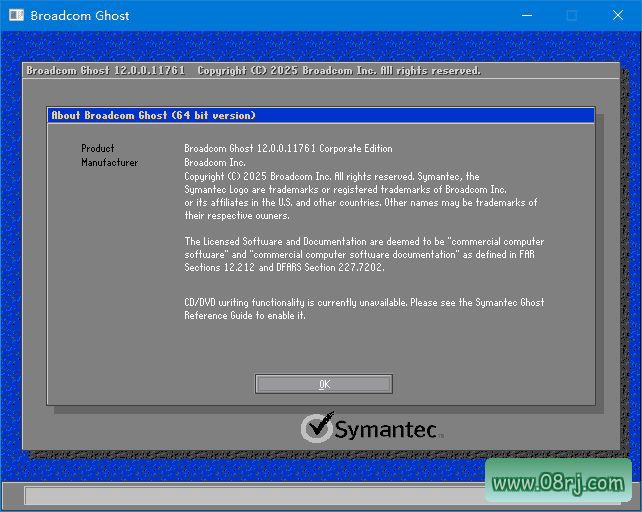The image size is (642, 512).
Task: Select the Licensed Software and Documentation paragraph
Action: point(364,254)
